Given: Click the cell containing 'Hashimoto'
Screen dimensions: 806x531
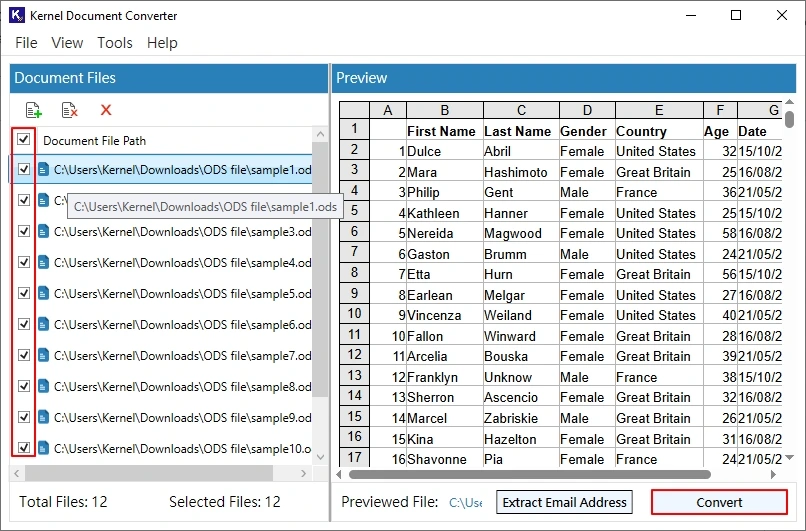Looking at the screenshot, I should 521,172.
